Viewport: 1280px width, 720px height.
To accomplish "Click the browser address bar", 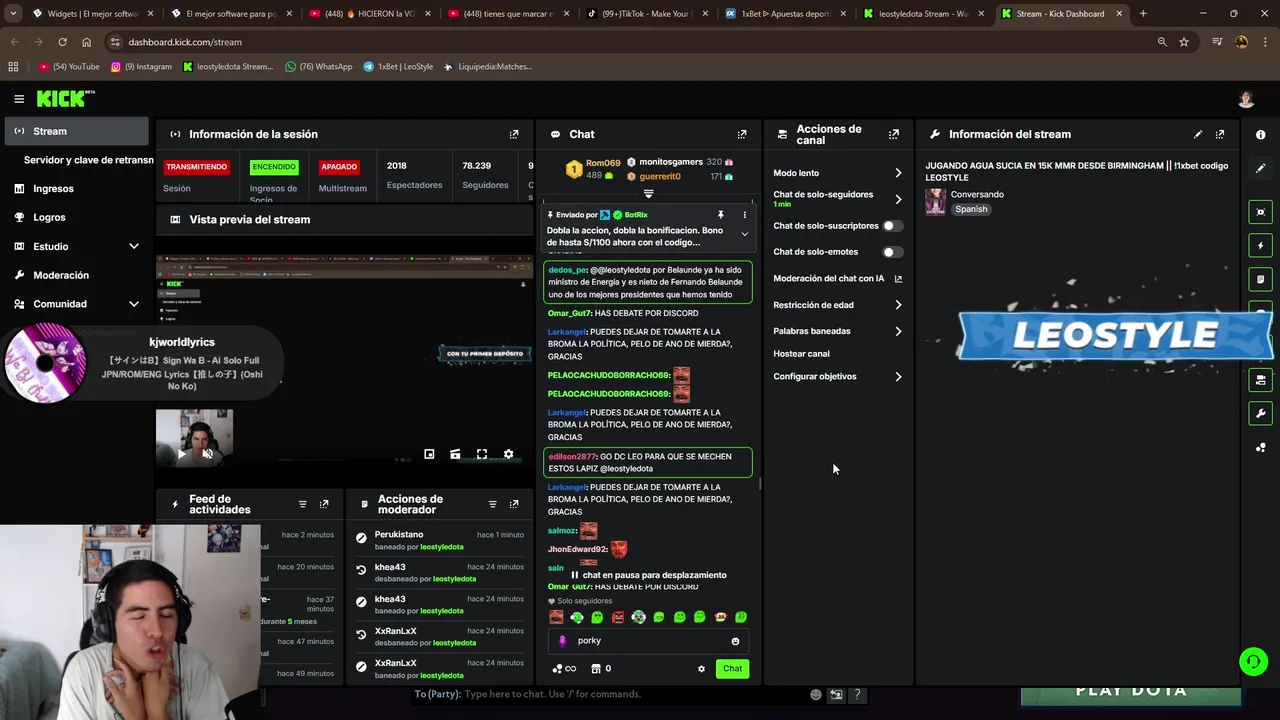I will click(x=630, y=42).
